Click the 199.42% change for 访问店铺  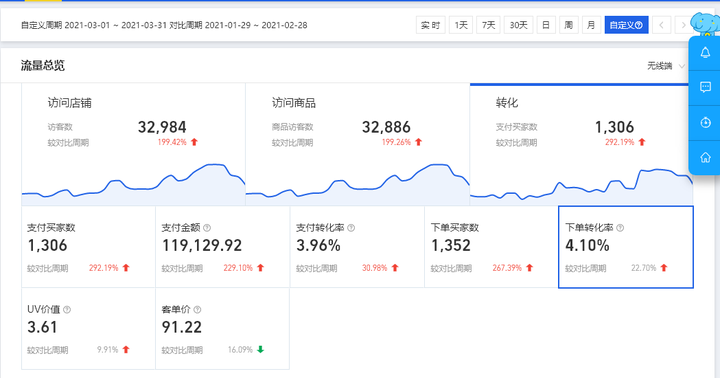click(172, 142)
